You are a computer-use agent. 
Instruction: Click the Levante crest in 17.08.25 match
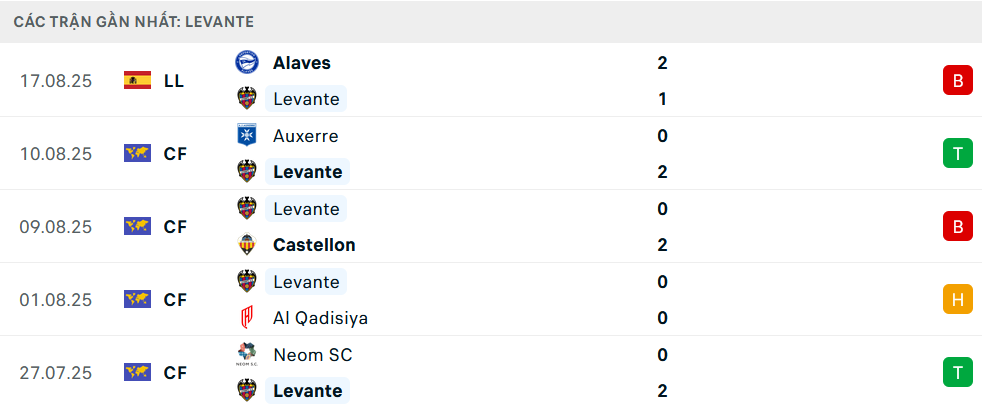246,98
